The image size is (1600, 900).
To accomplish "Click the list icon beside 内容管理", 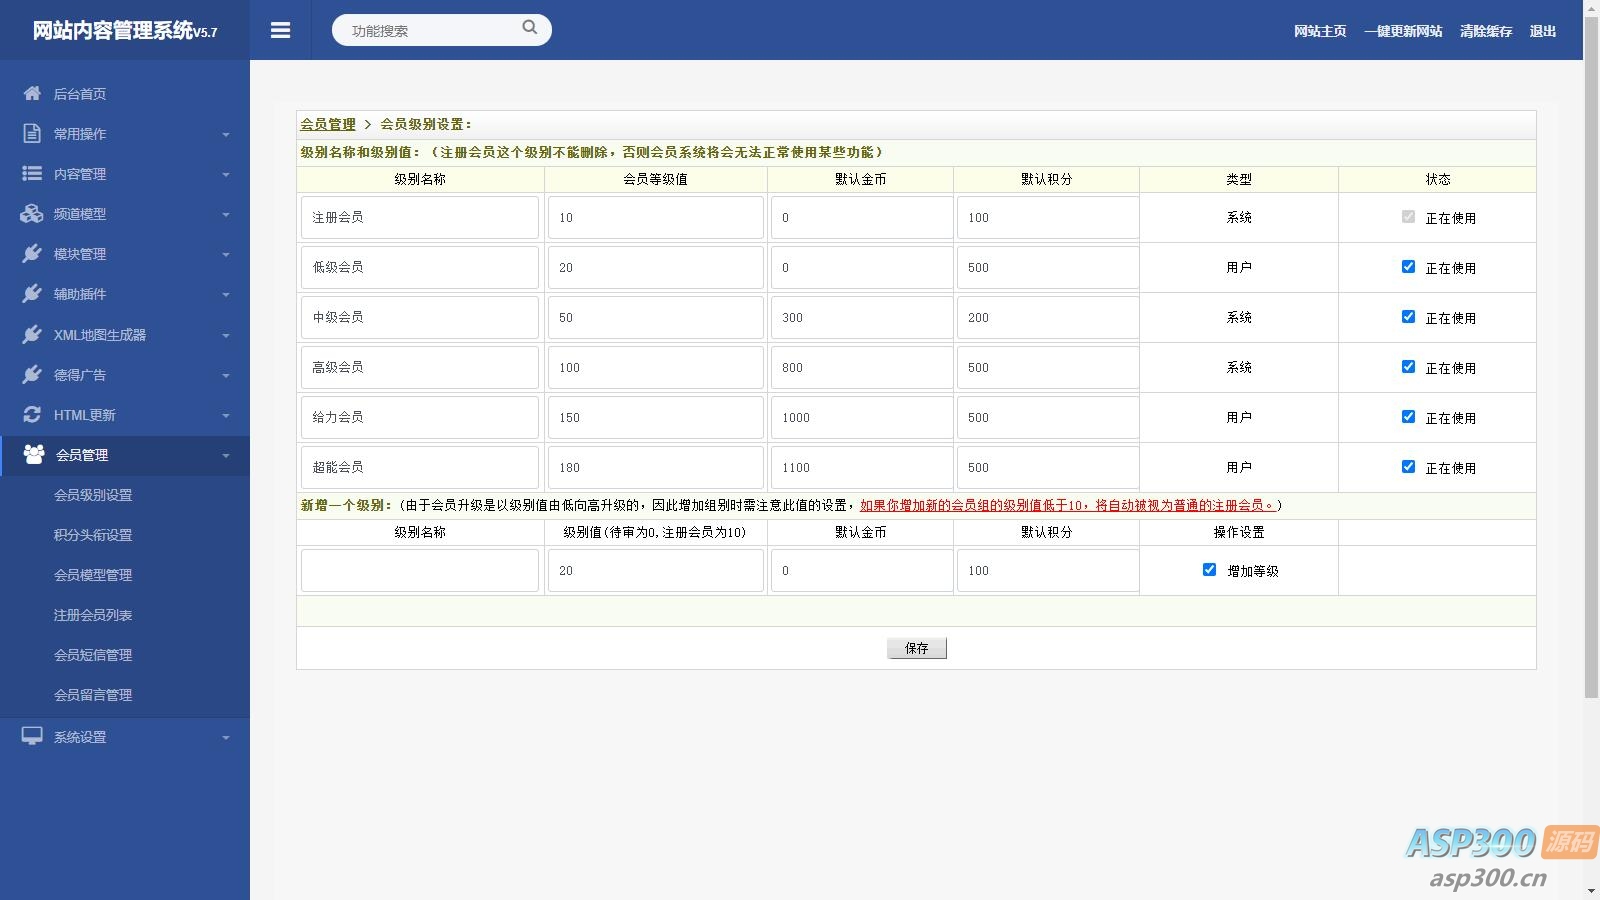I will [32, 173].
